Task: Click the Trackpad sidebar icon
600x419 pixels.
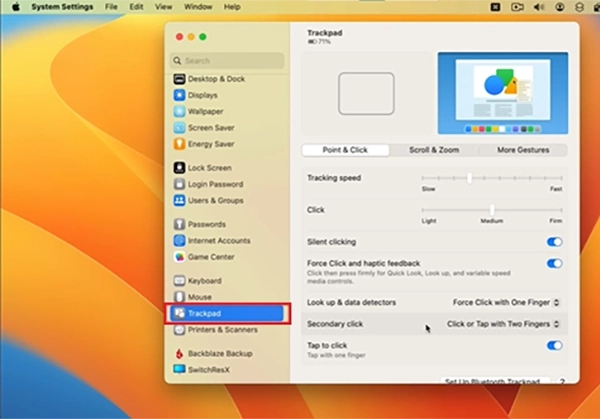Action: tap(179, 313)
